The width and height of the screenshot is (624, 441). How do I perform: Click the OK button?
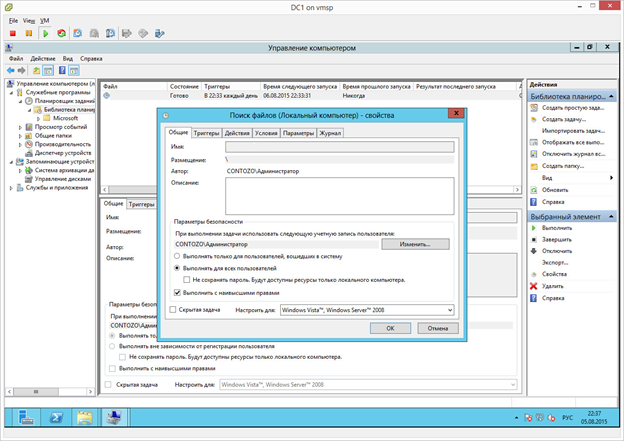[x=390, y=328]
